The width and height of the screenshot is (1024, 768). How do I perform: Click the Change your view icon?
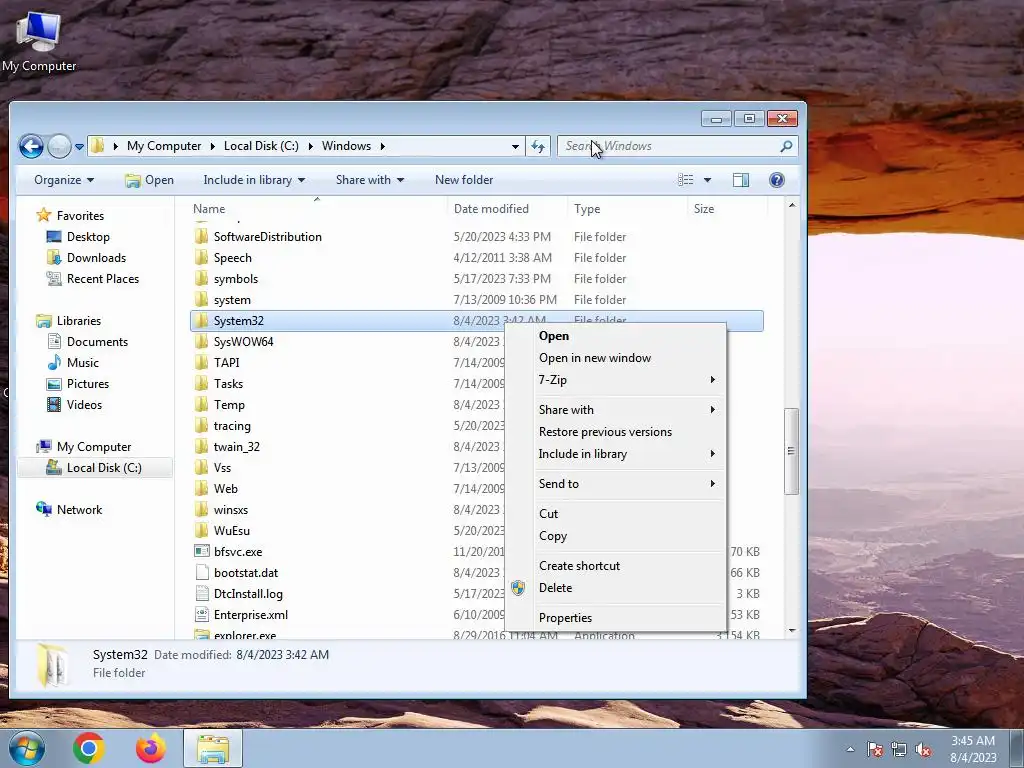coord(685,180)
